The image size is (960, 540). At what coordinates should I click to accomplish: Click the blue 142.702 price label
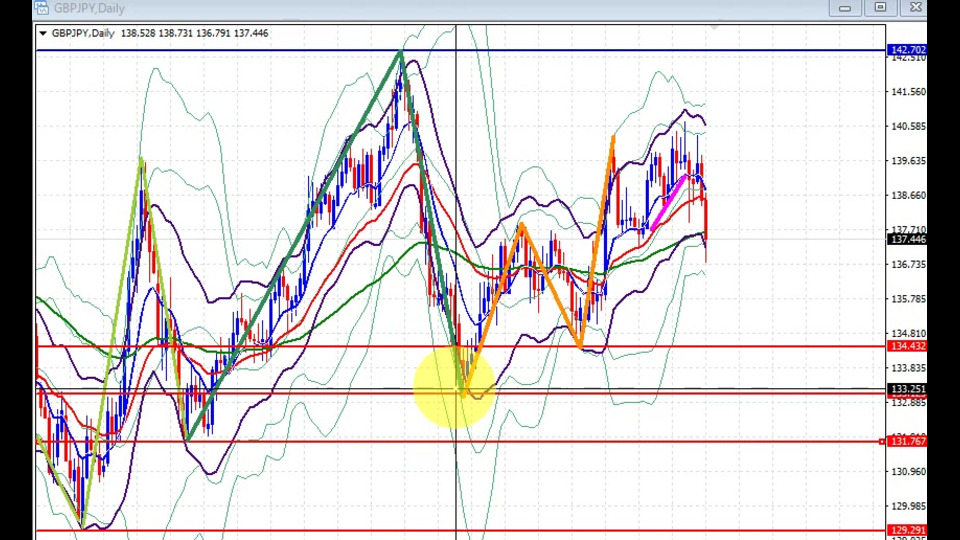(907, 50)
